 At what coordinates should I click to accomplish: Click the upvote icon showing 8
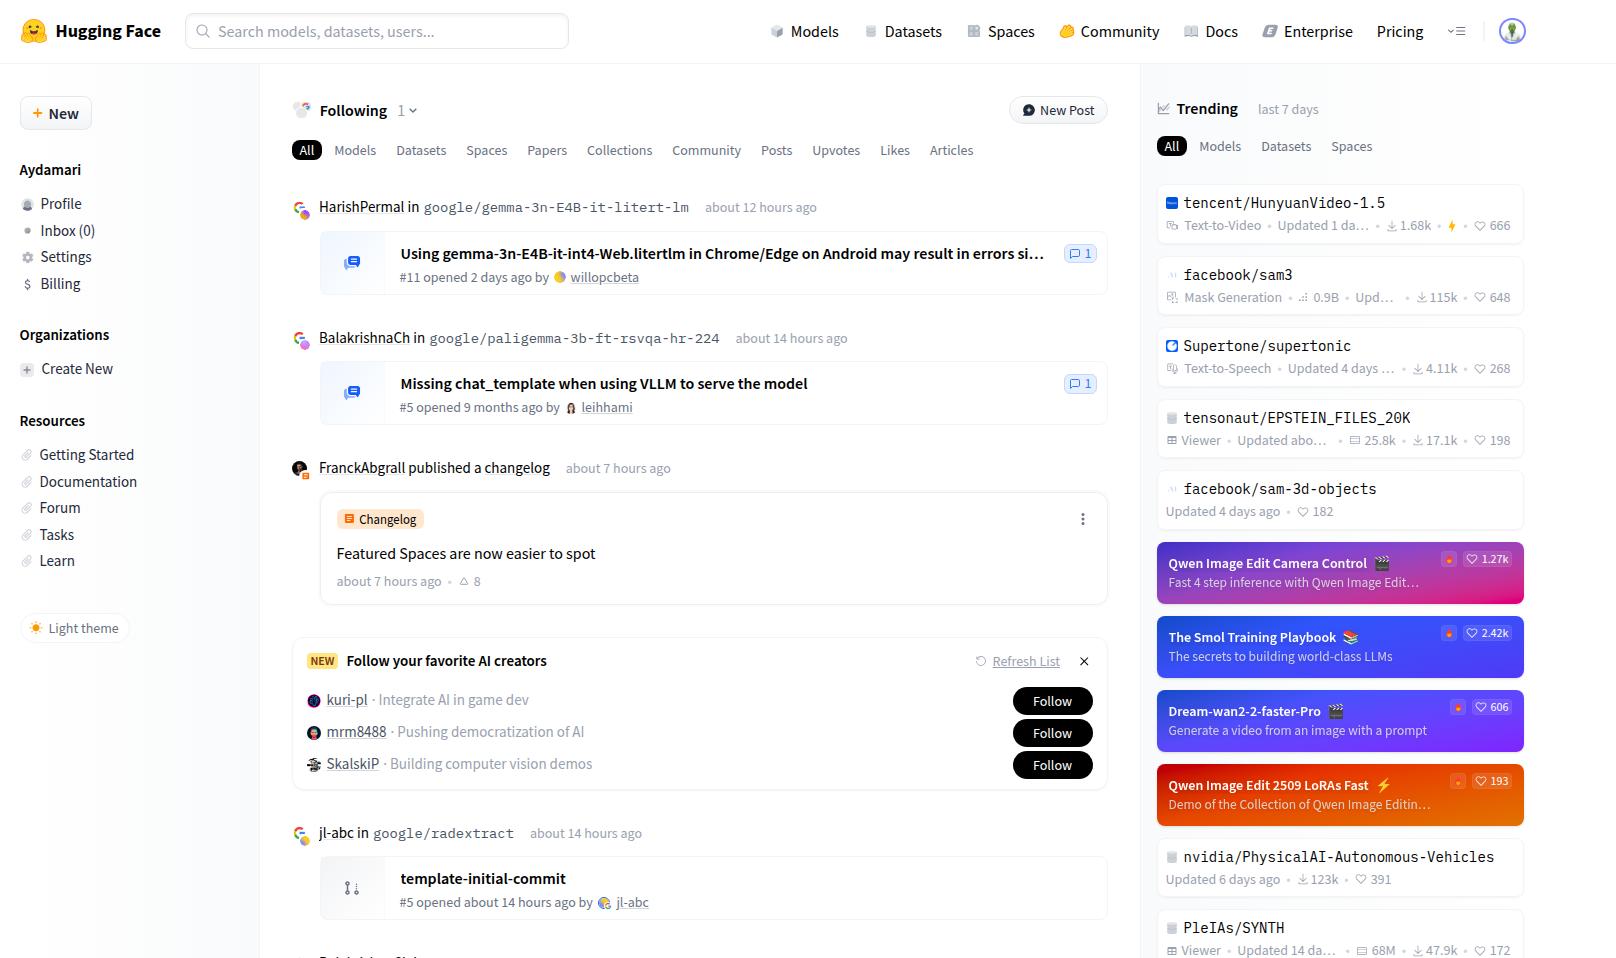click(464, 581)
